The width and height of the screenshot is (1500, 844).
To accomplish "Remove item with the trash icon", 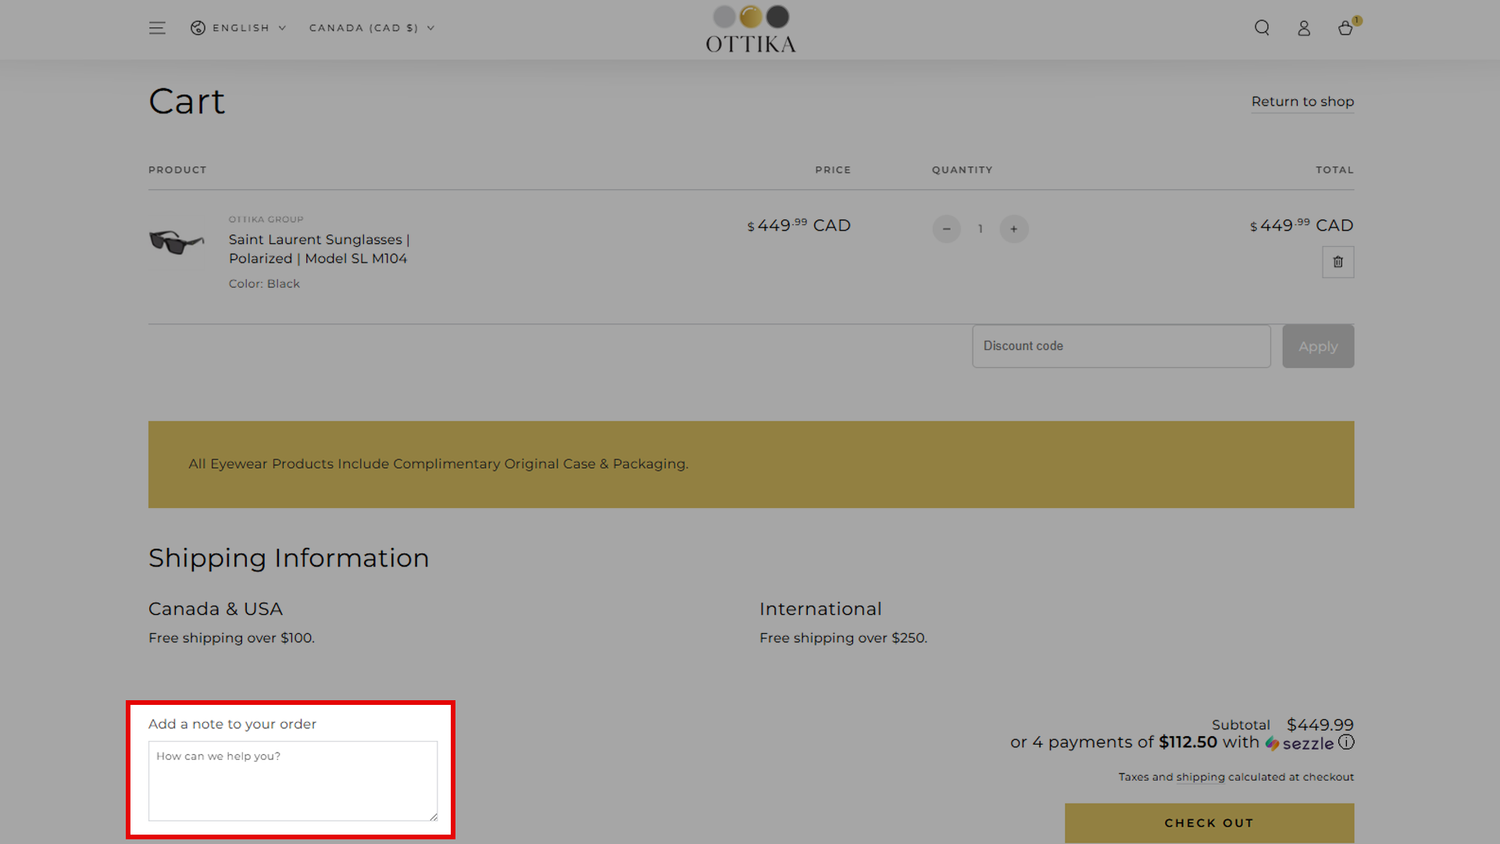I will (1337, 262).
